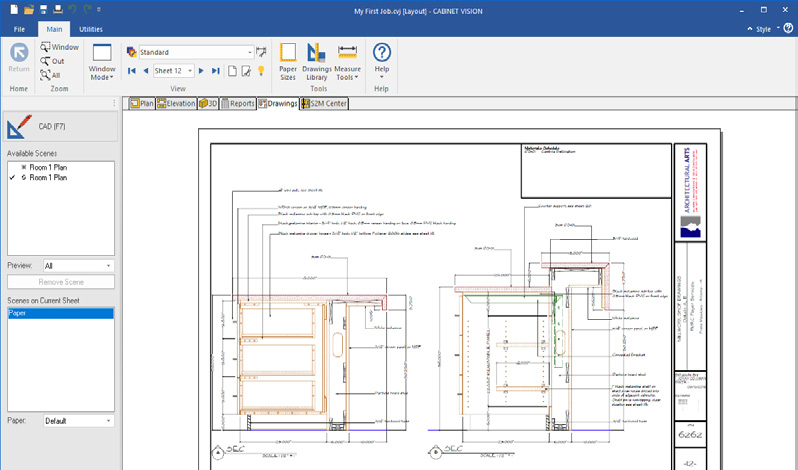Viewport: 798px width, 470px height.
Task: Jump to the last sheet
Action: click(216, 71)
